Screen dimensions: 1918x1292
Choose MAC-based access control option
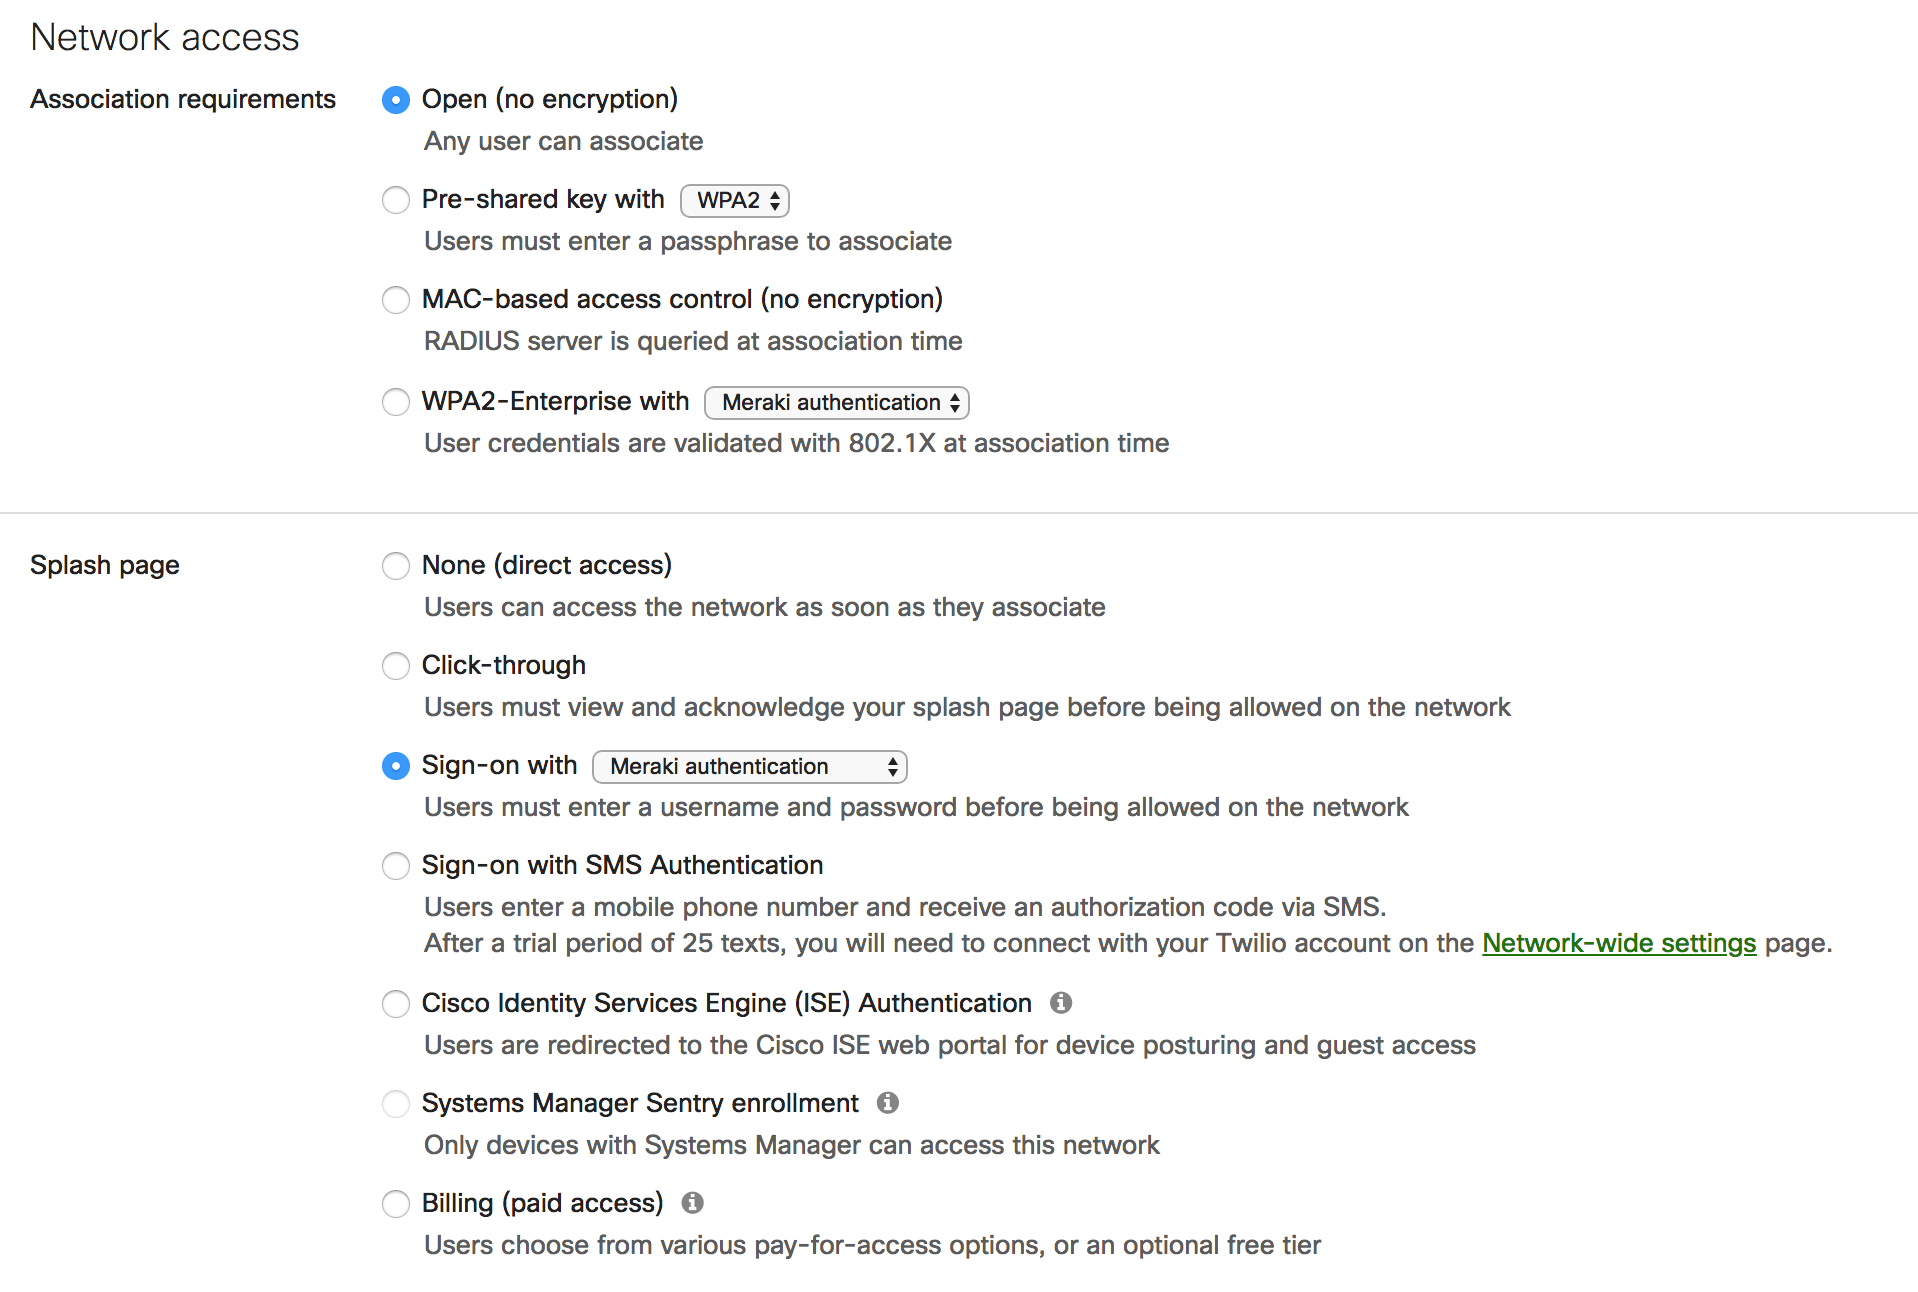click(396, 300)
